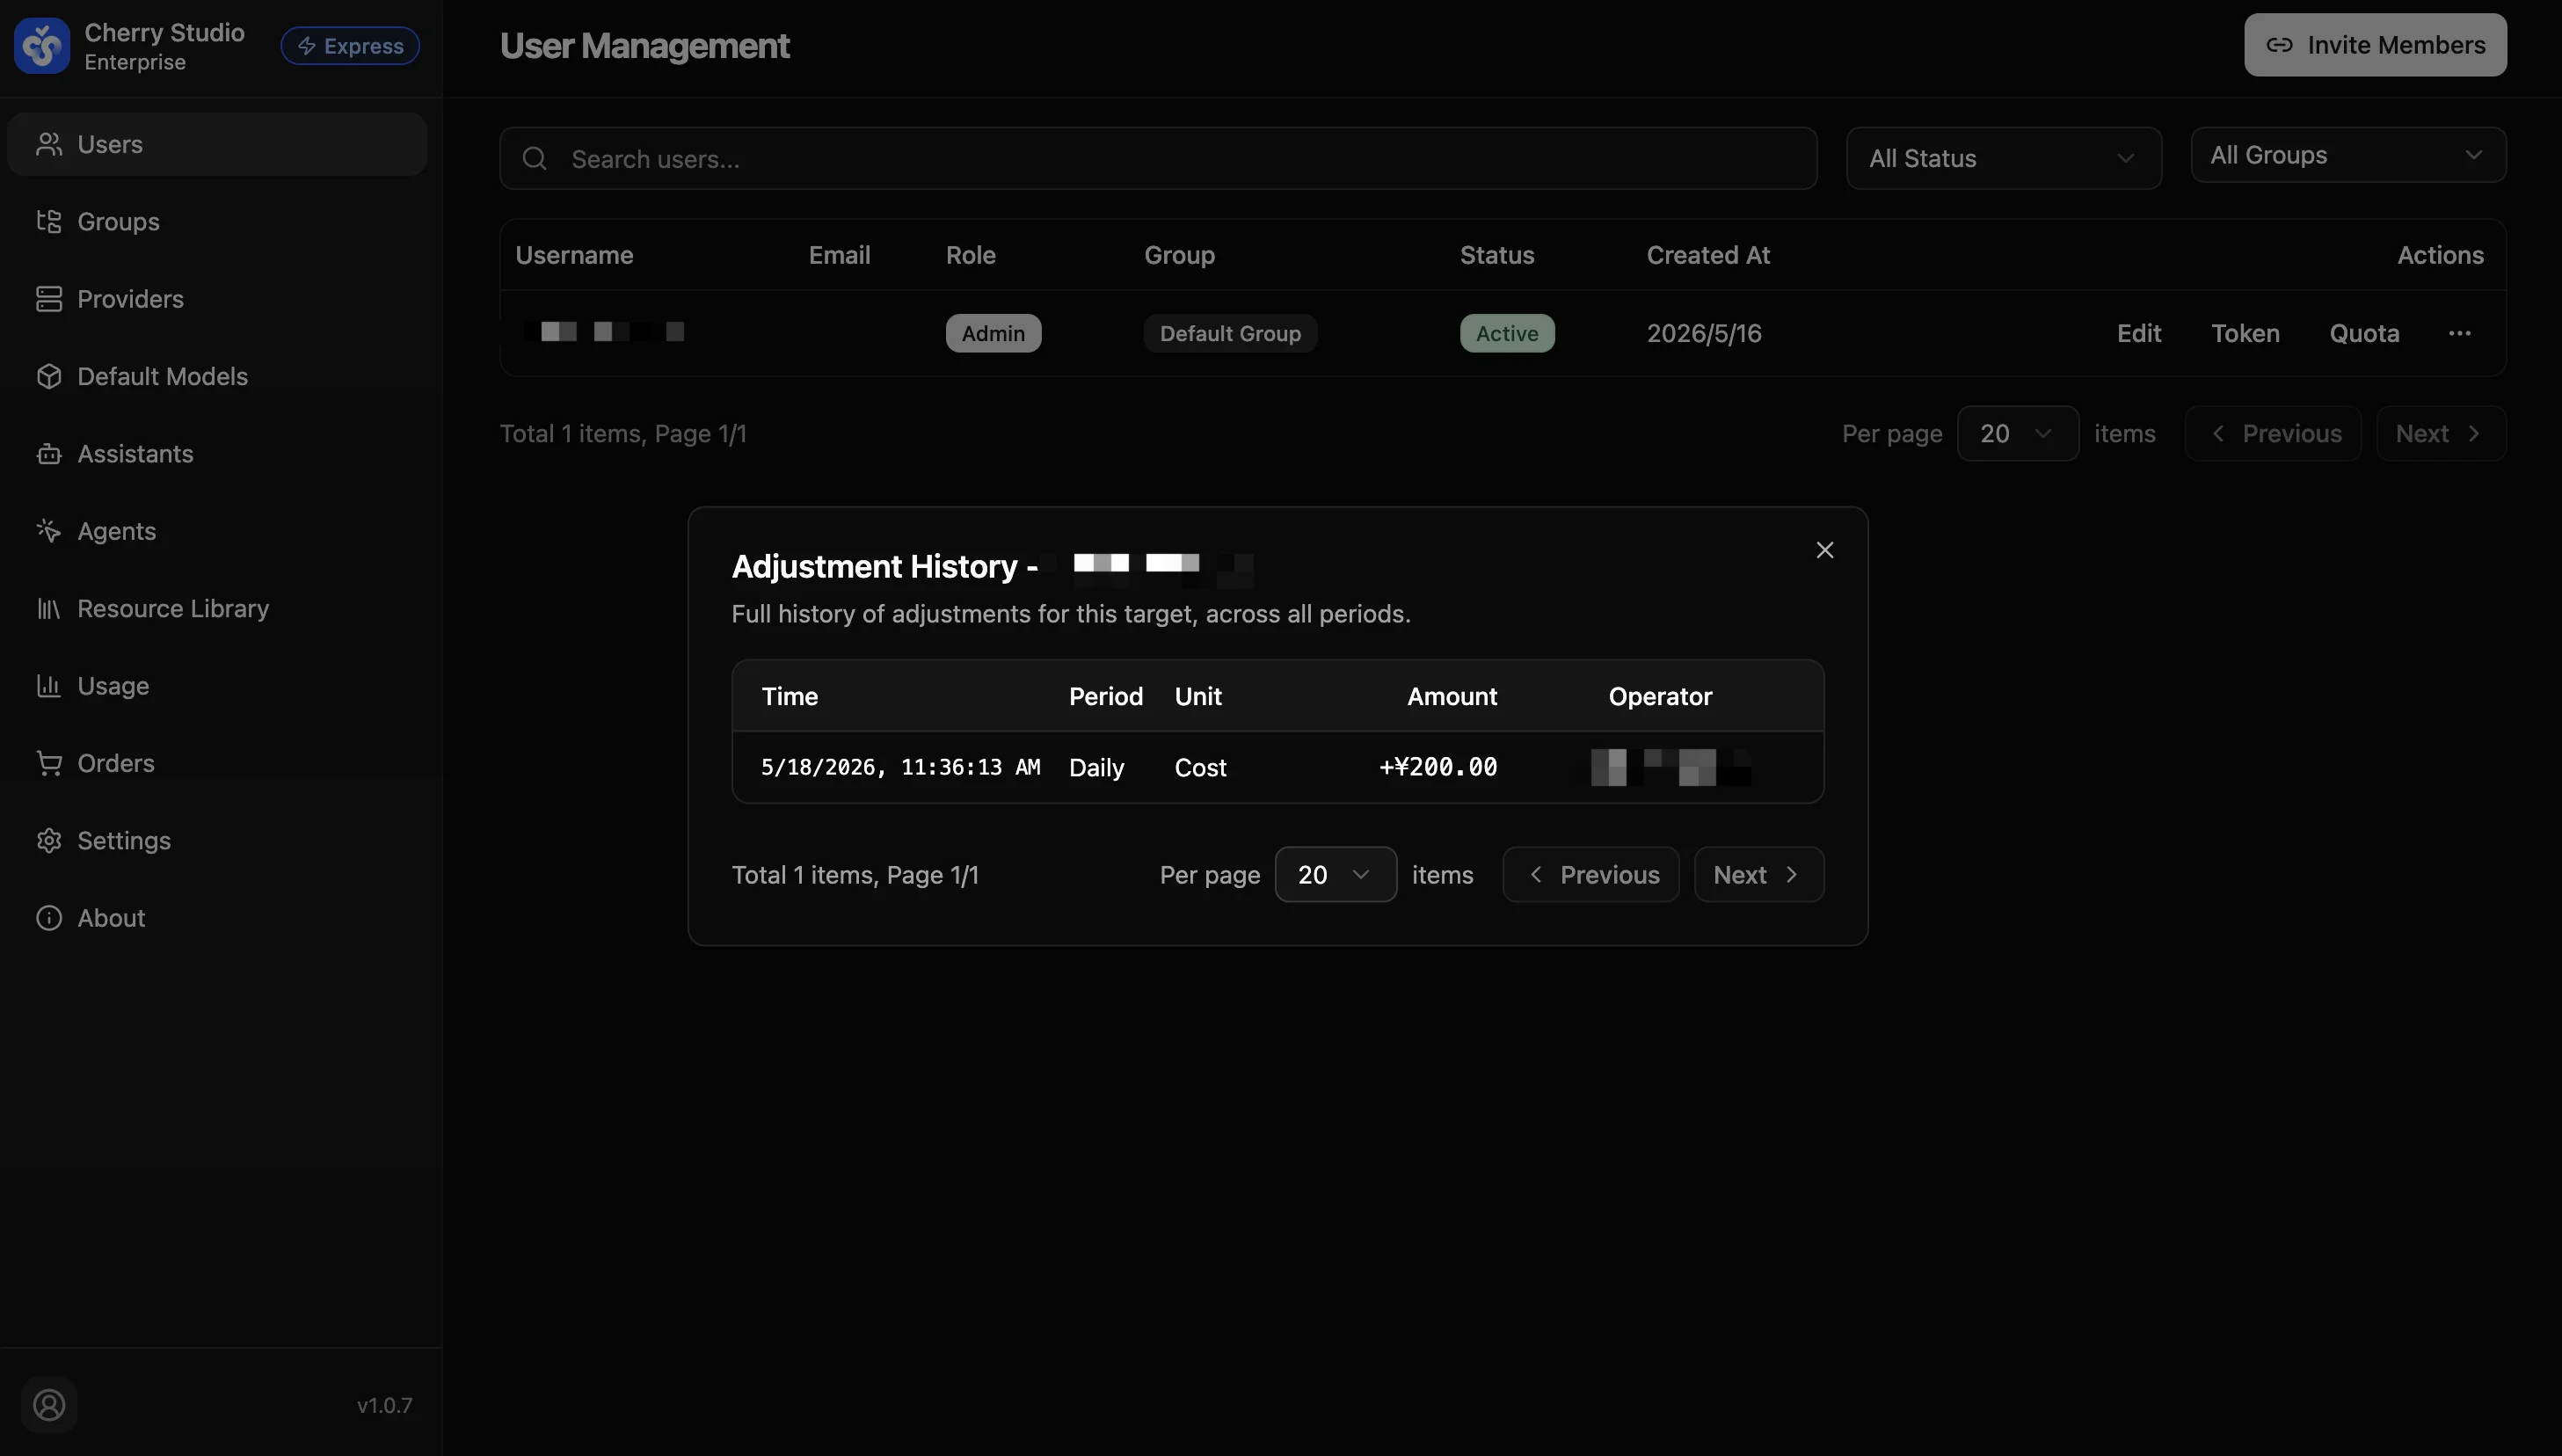Viewport: 2562px width, 1456px height.
Task: Open Default Models in the sidebar
Action: tap(217, 376)
